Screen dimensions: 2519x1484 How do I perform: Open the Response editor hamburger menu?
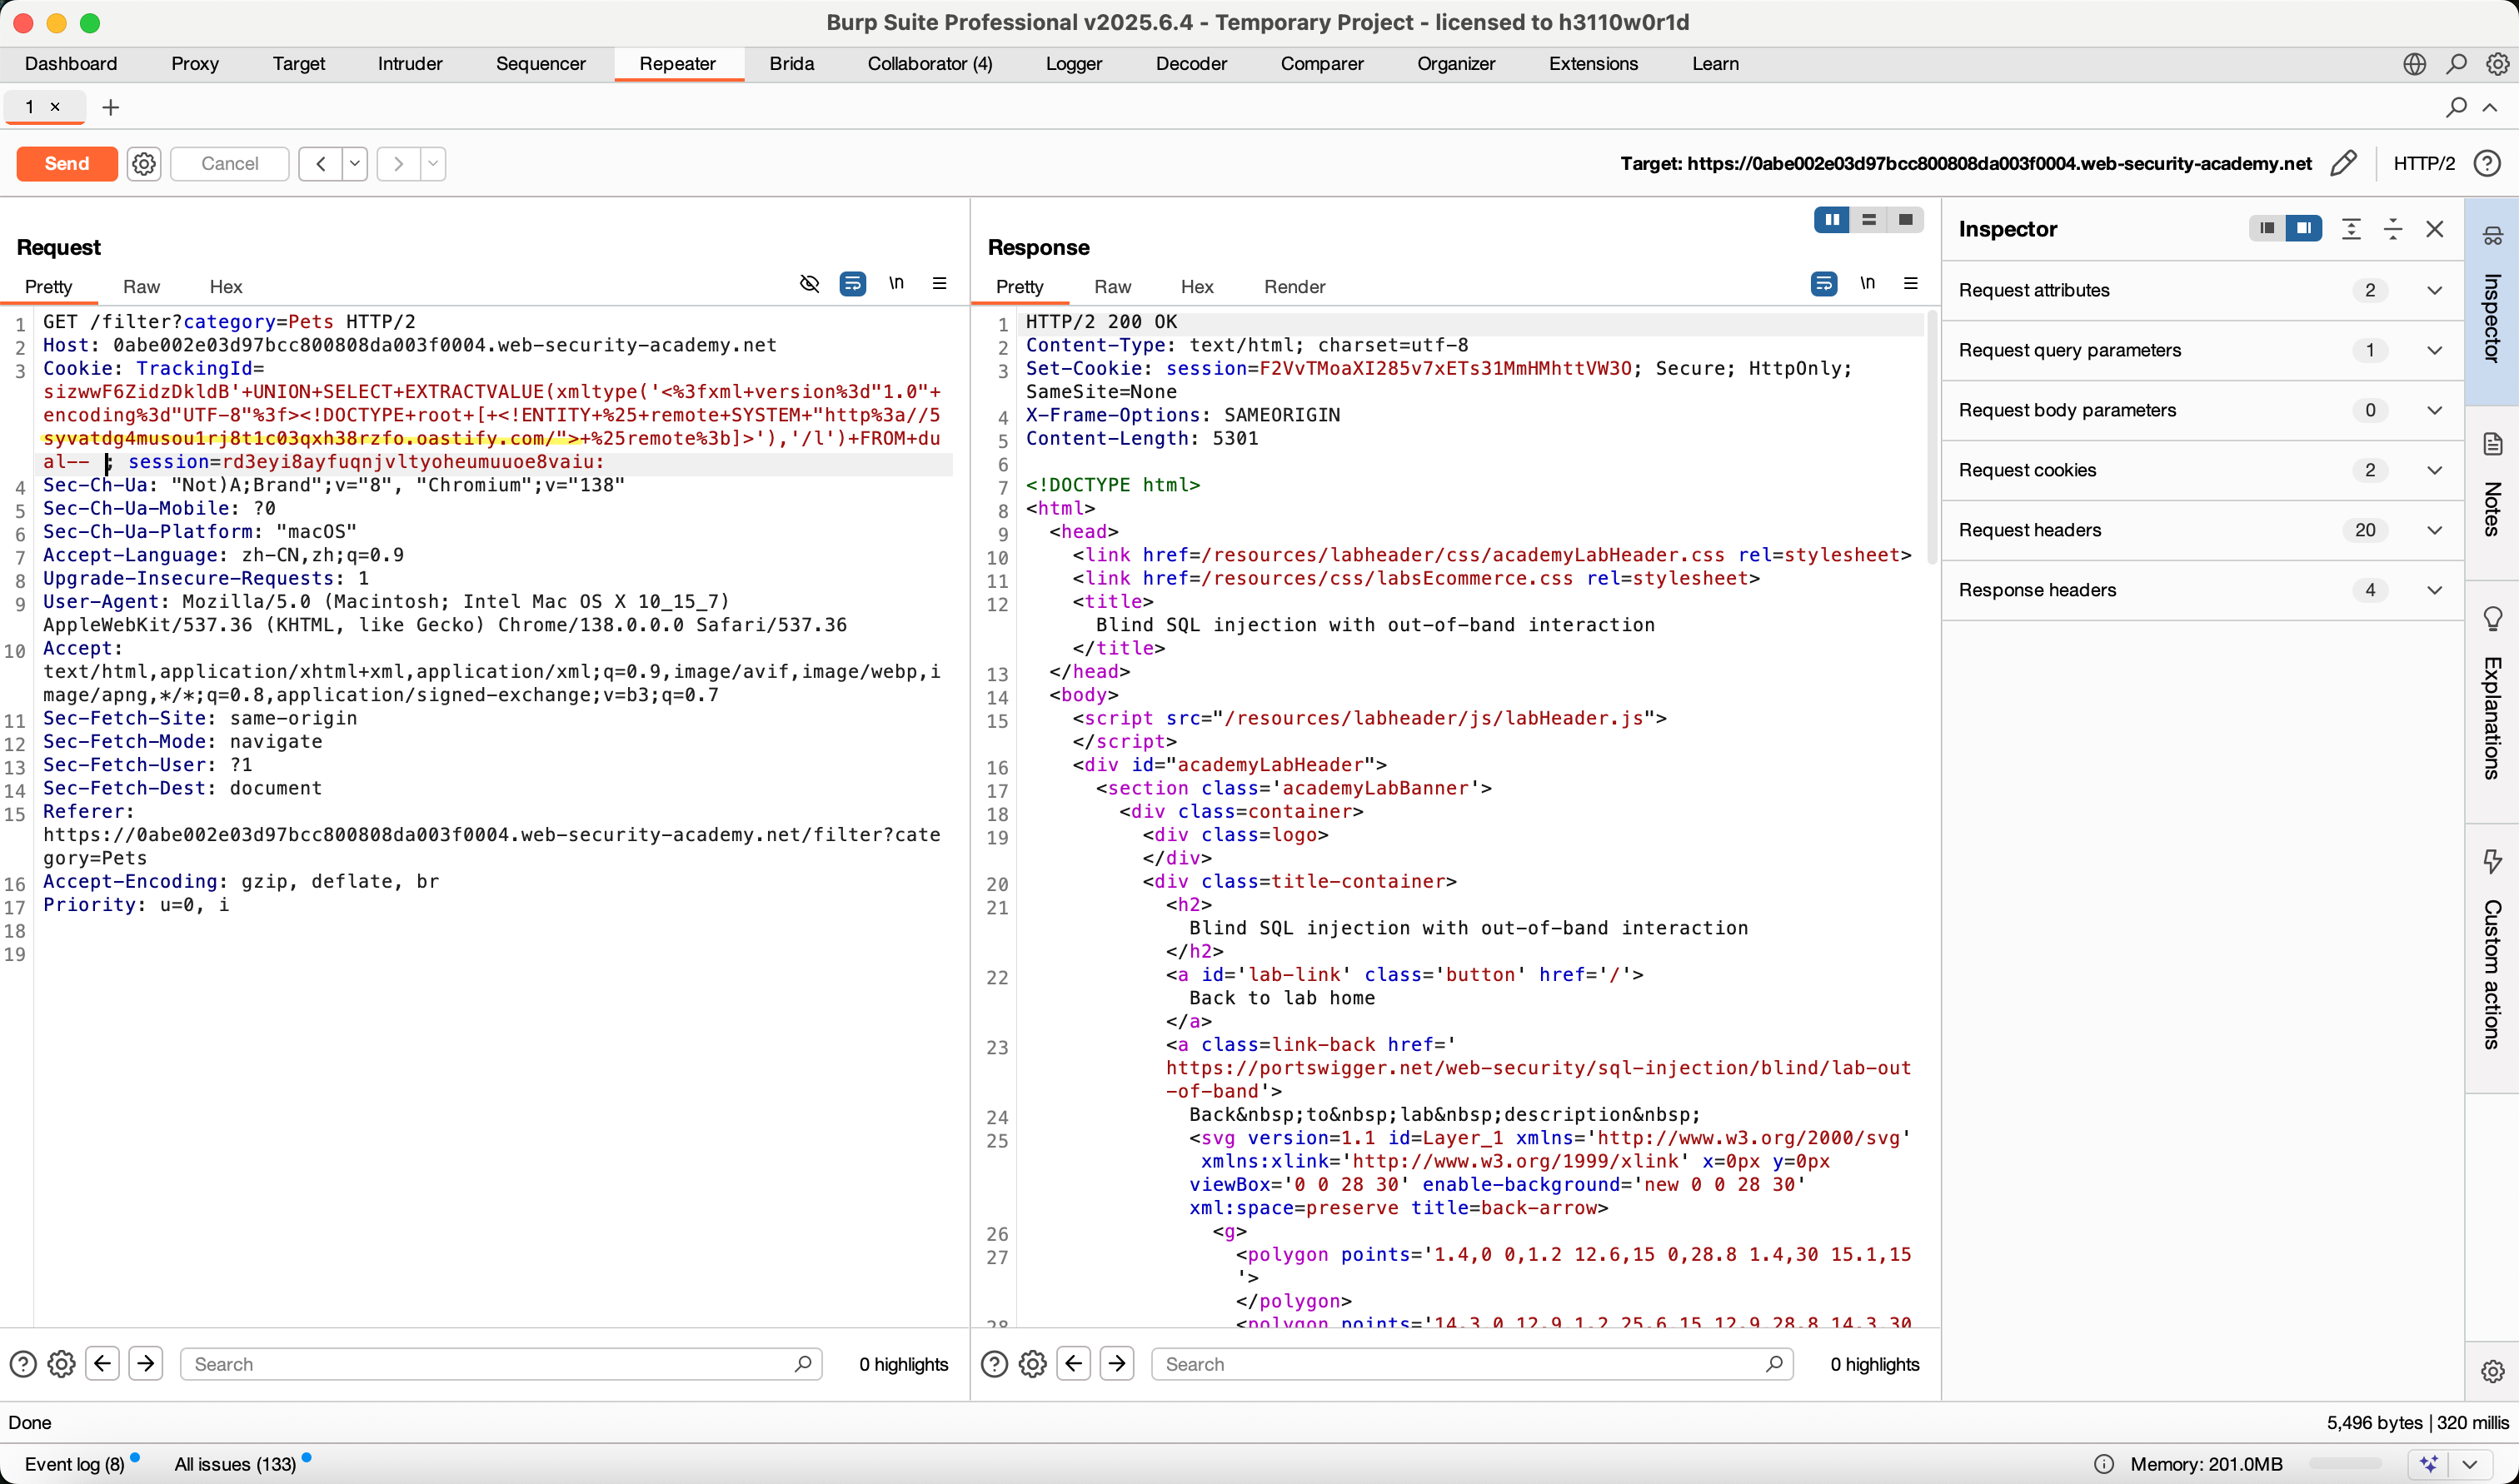(1910, 283)
